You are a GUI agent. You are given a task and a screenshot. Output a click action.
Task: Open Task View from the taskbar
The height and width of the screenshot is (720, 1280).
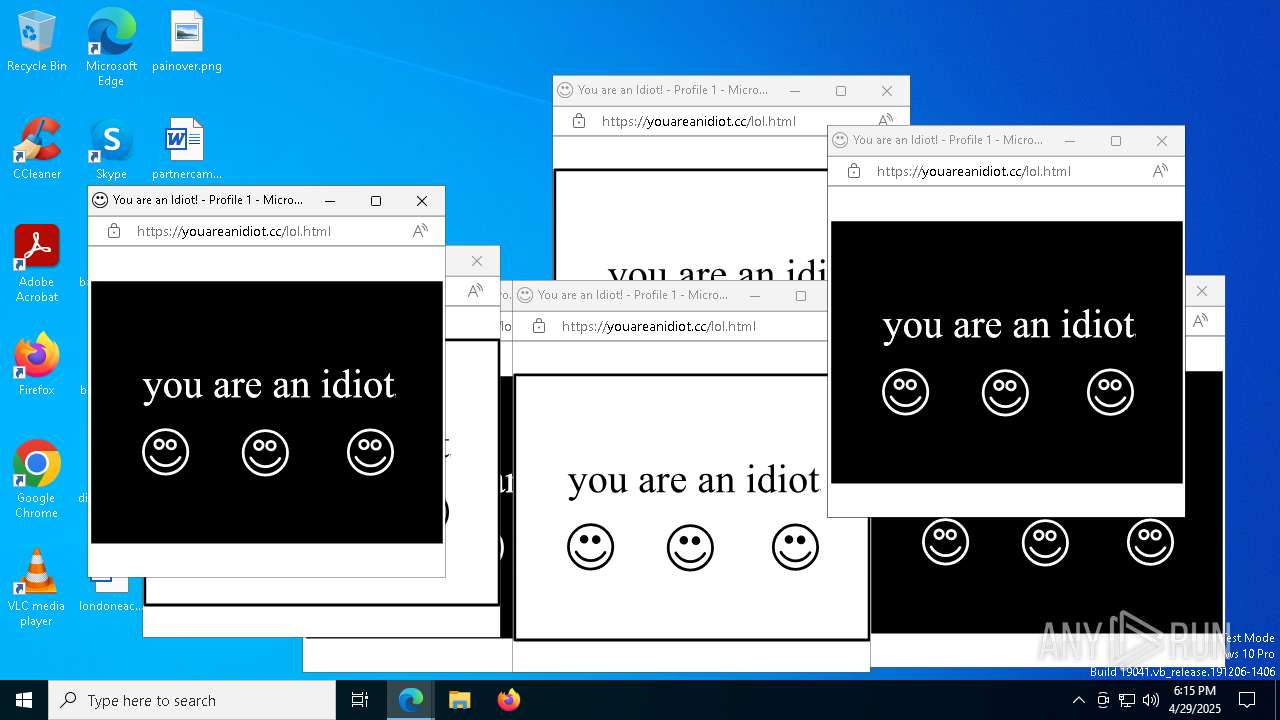pyautogui.click(x=360, y=700)
